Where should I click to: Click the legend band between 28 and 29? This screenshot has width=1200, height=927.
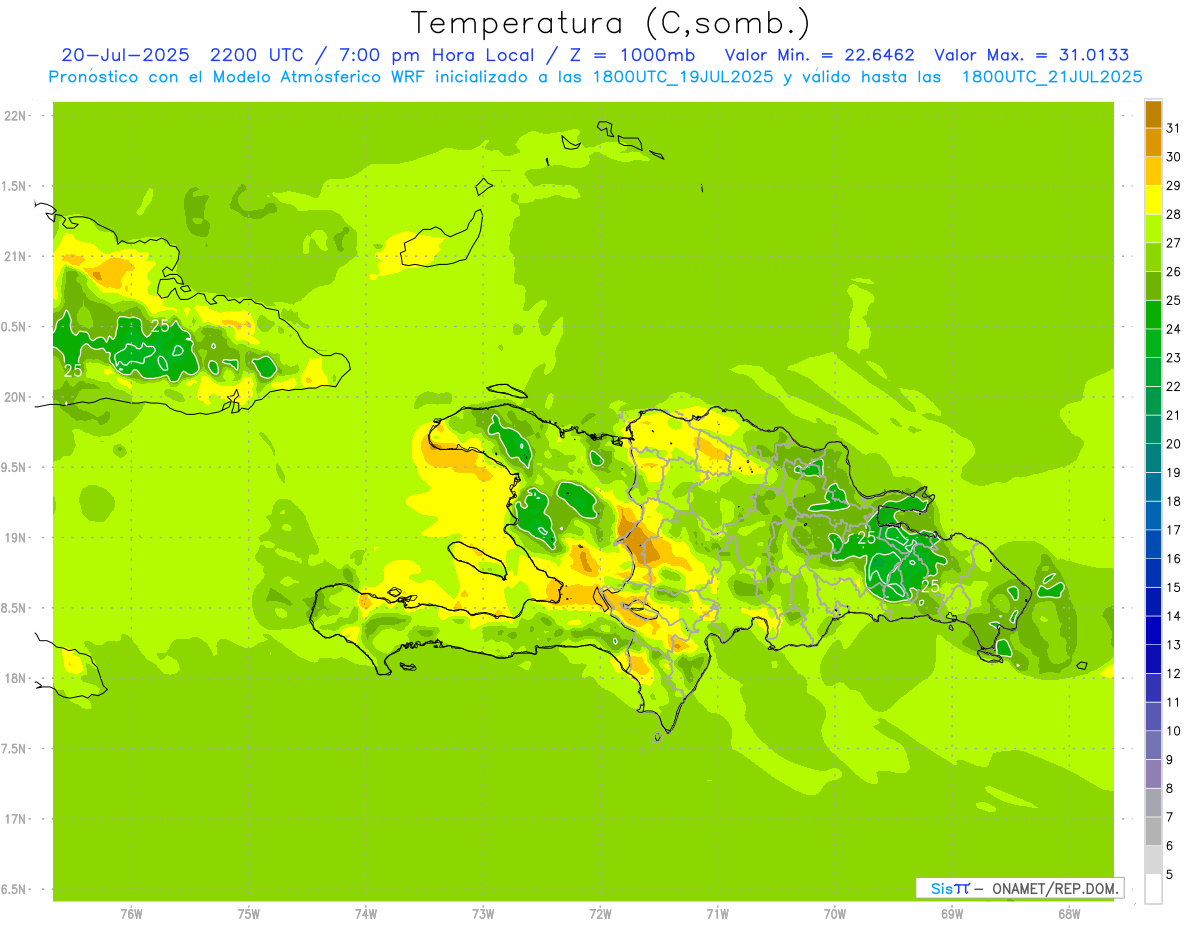point(1153,199)
